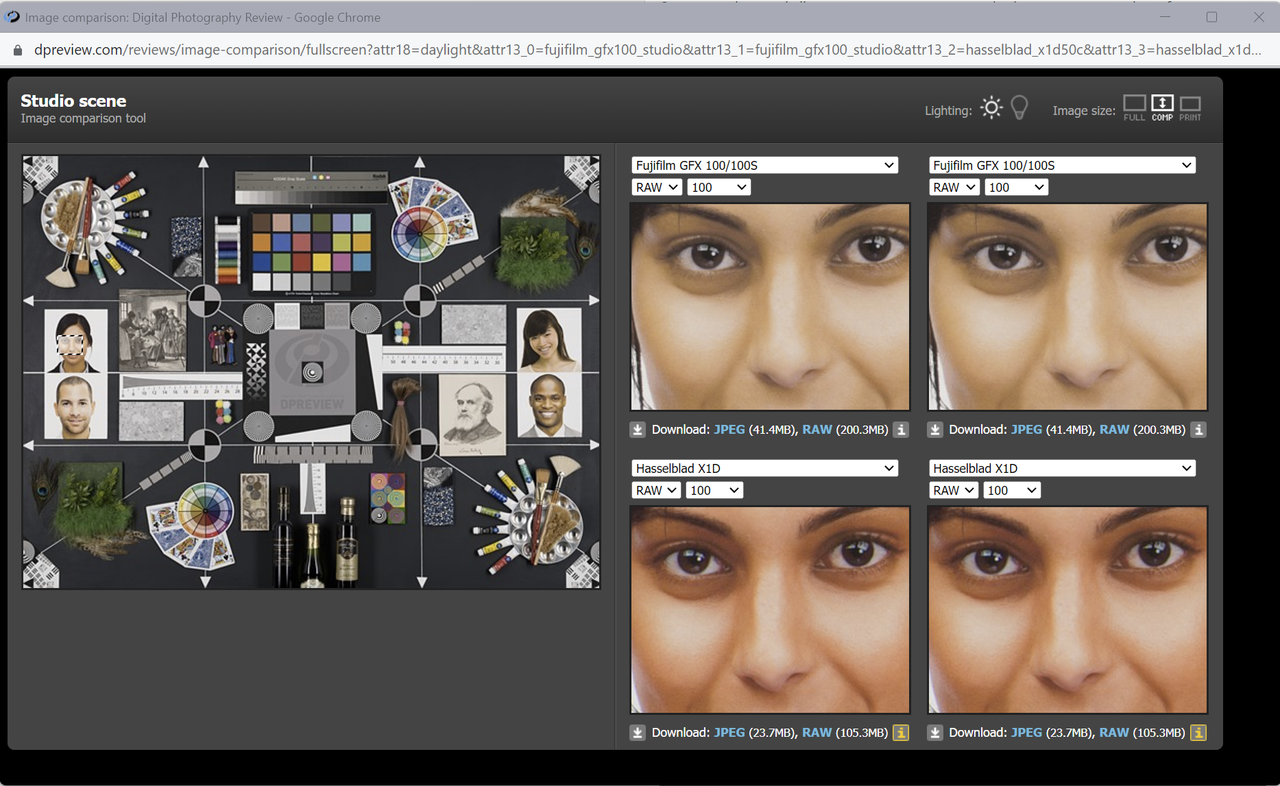Image resolution: width=1280 pixels, height=786 pixels.
Task: Download JPEG (23.7MB) from bottom-right panel
Action: tap(1027, 732)
